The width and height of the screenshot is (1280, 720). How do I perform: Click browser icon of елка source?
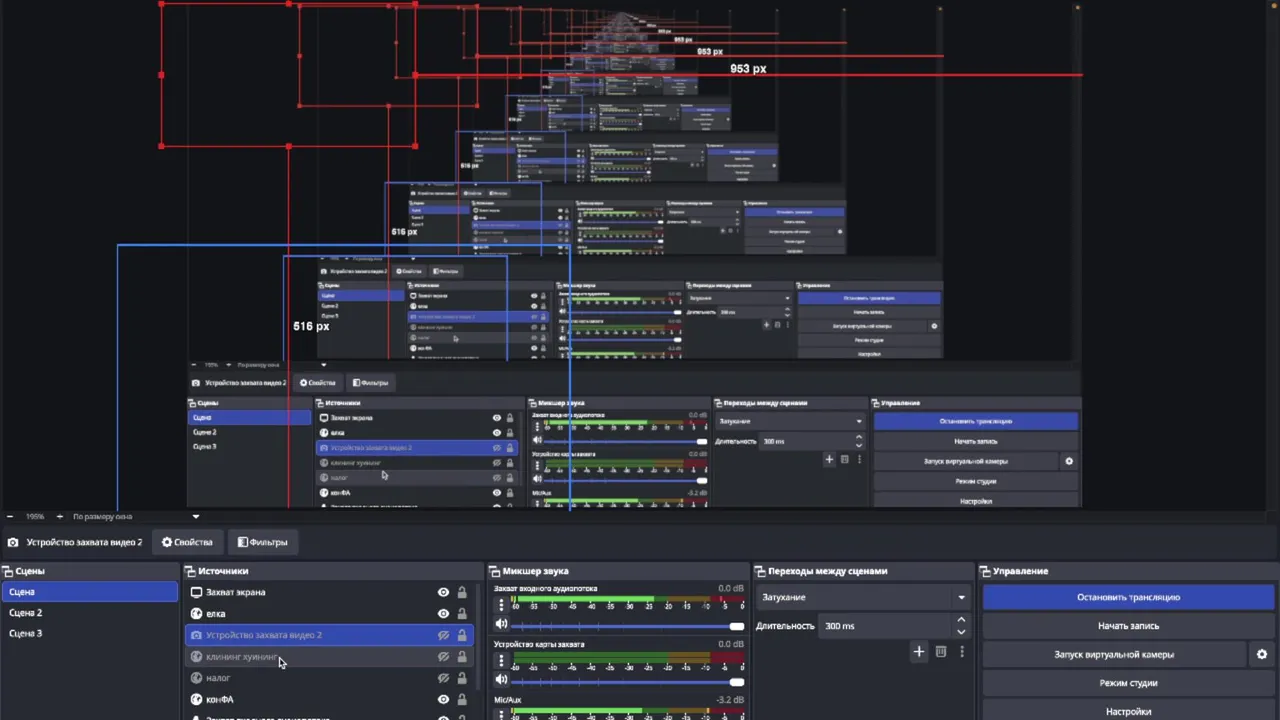[x=196, y=613]
